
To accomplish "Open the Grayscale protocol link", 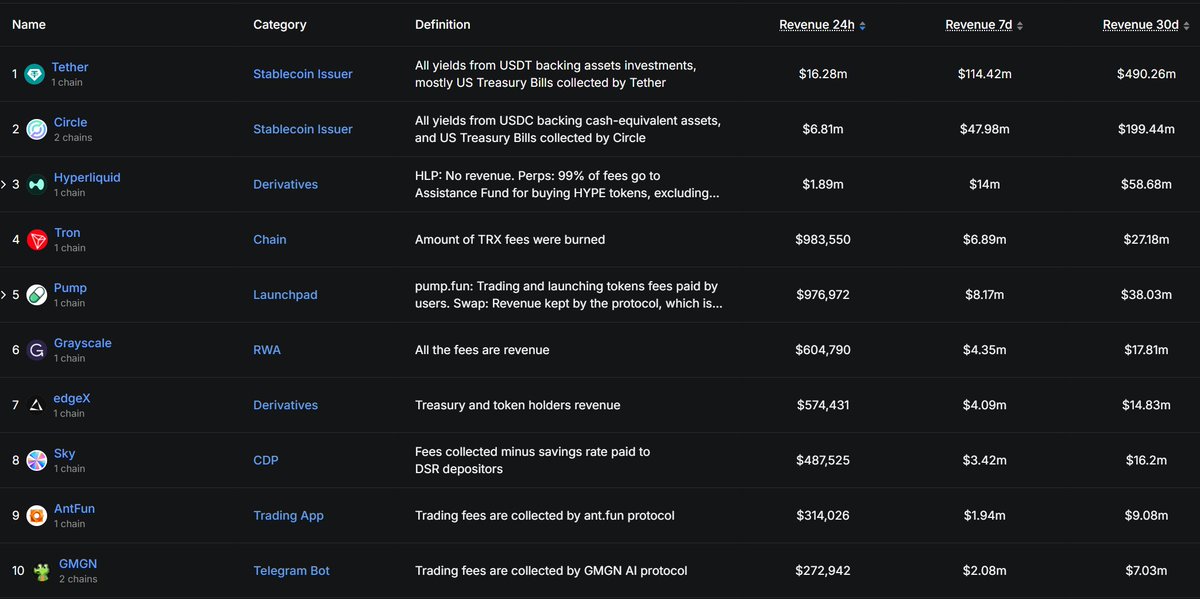I will pos(83,343).
